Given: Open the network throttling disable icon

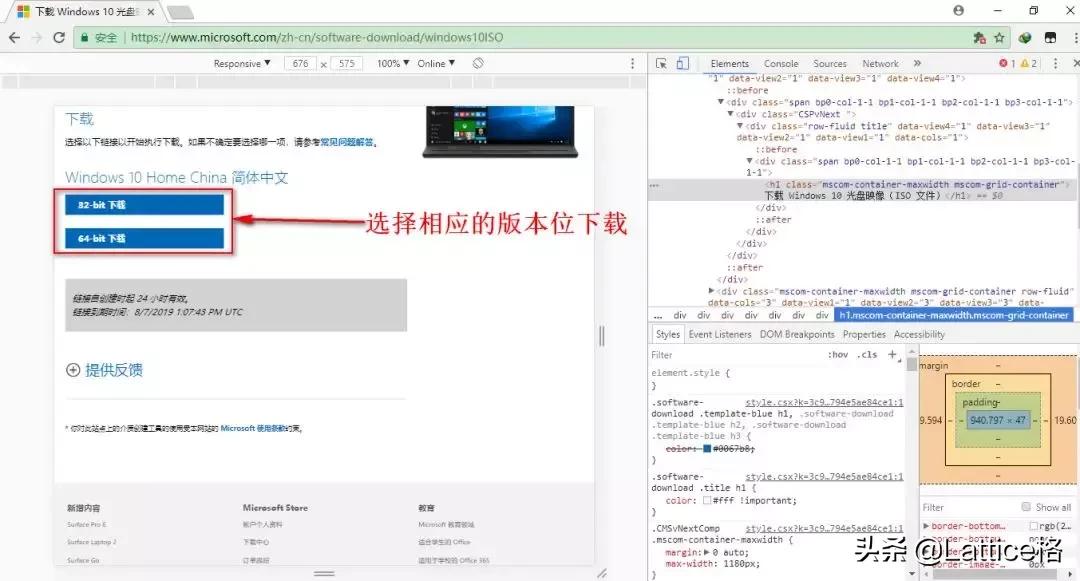Looking at the screenshot, I should 479,62.
